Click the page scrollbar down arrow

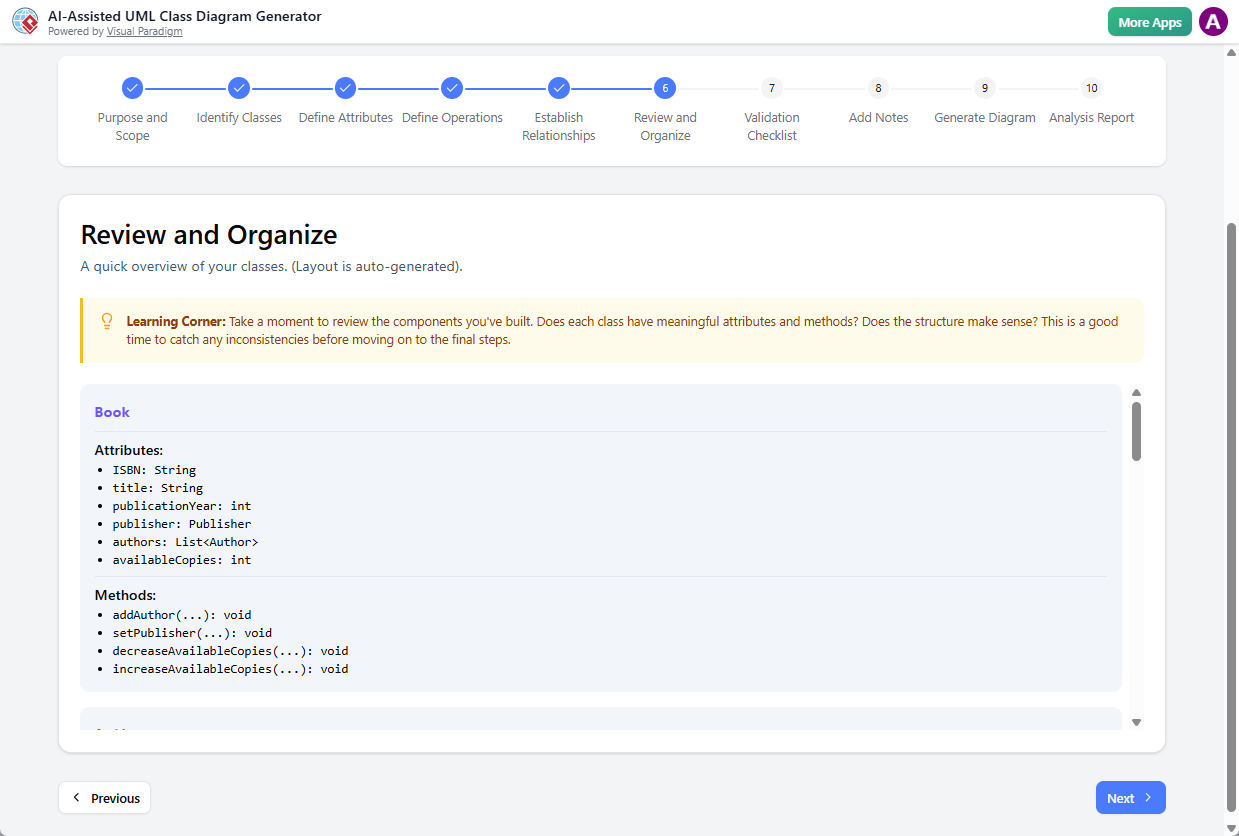pos(1231,828)
